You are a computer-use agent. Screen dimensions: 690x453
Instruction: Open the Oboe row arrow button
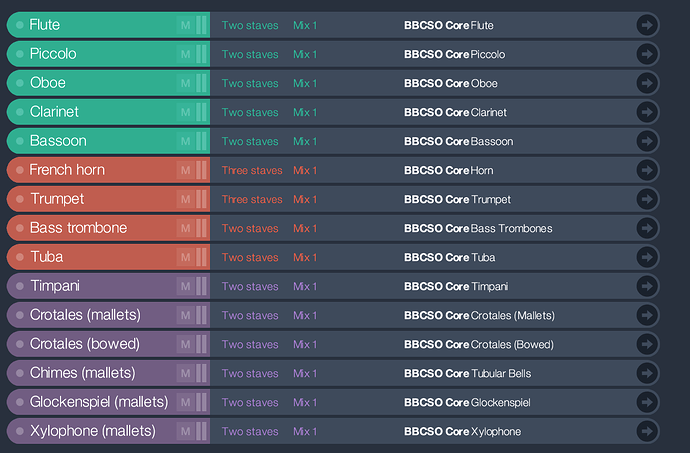647,83
